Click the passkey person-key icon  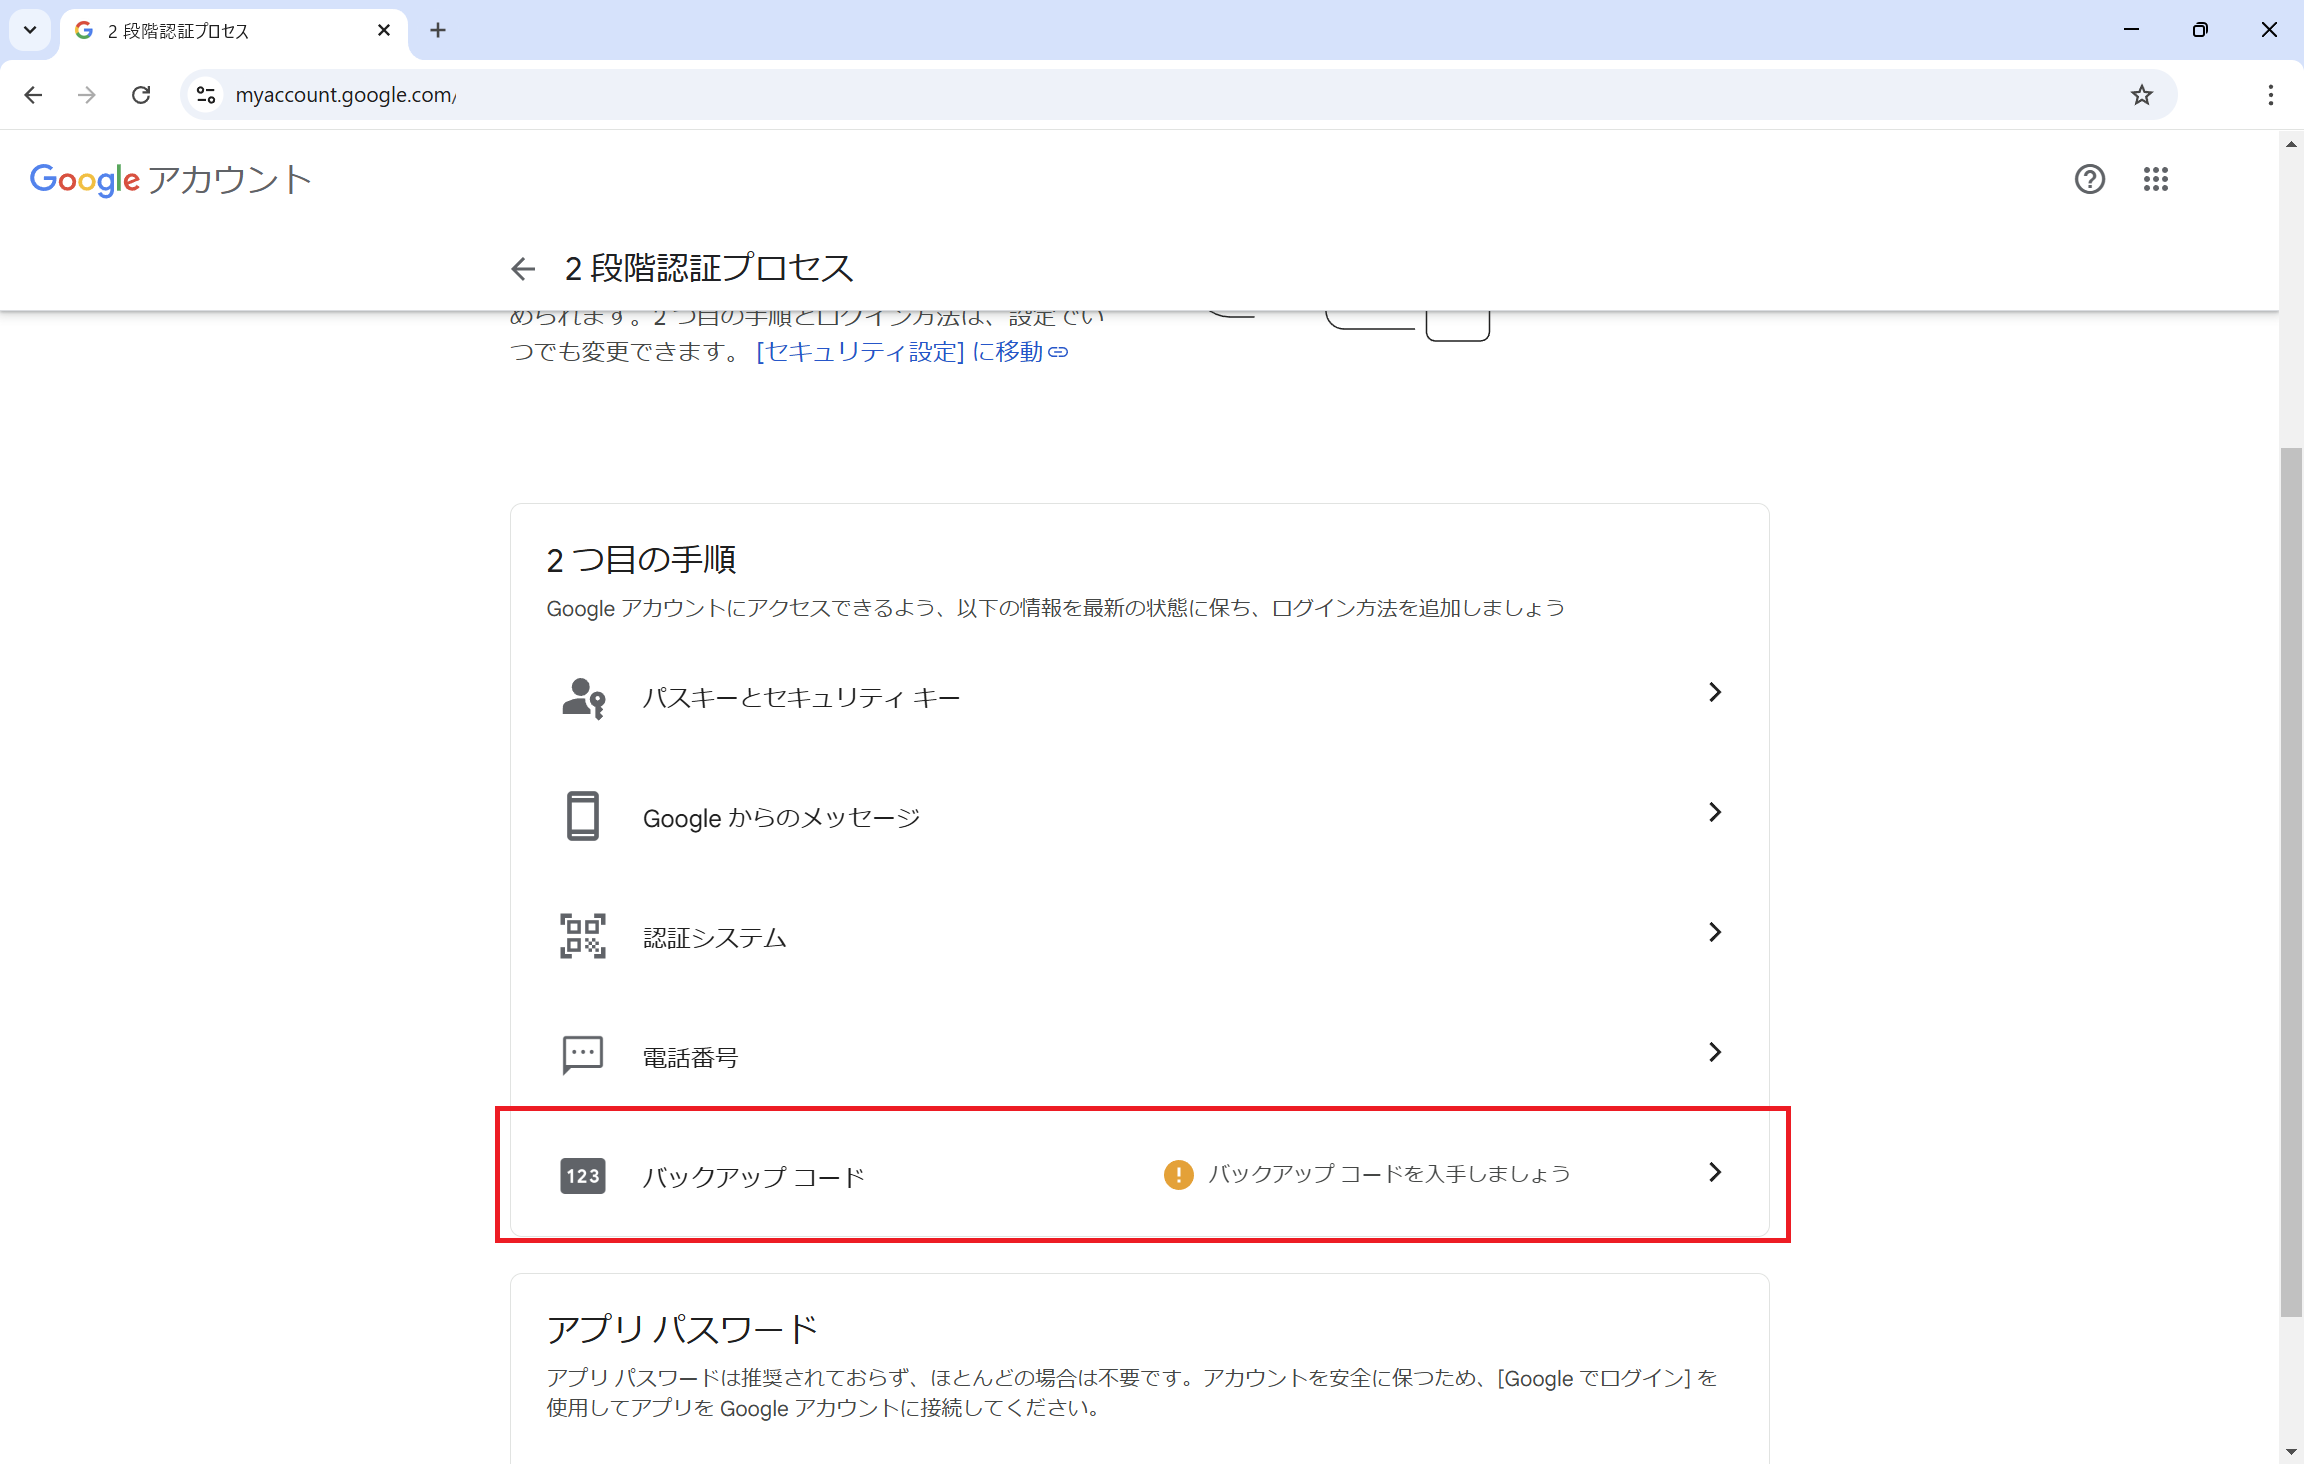(x=583, y=697)
